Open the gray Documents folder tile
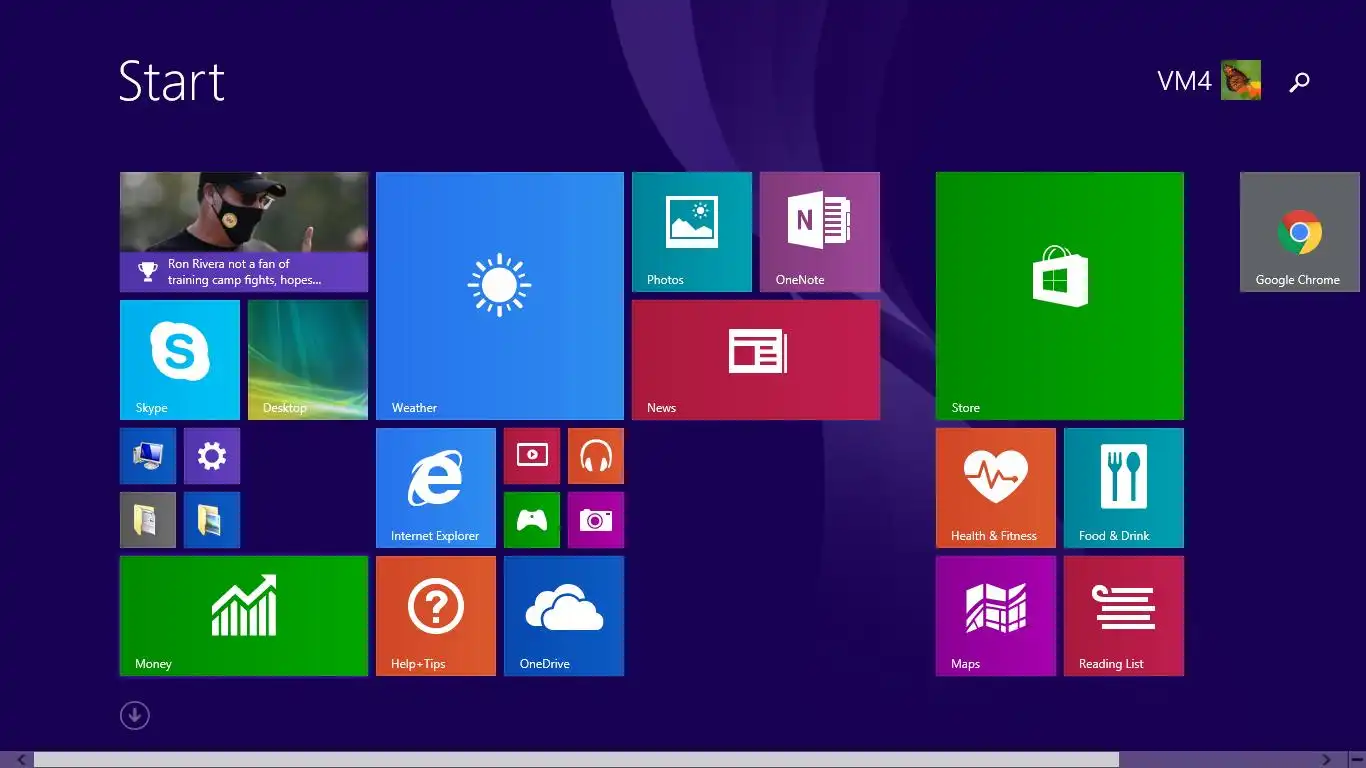This screenshot has height=768, width=1366. 148,520
